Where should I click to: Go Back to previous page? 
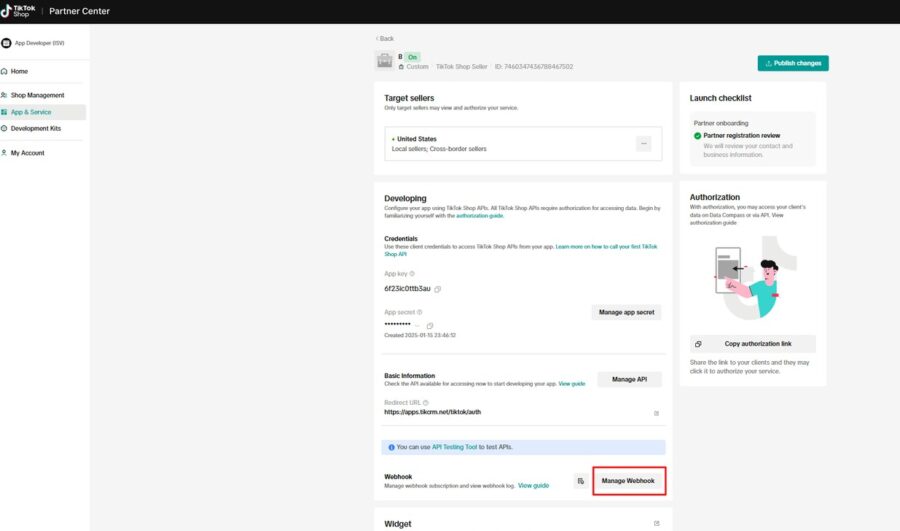click(x=385, y=38)
